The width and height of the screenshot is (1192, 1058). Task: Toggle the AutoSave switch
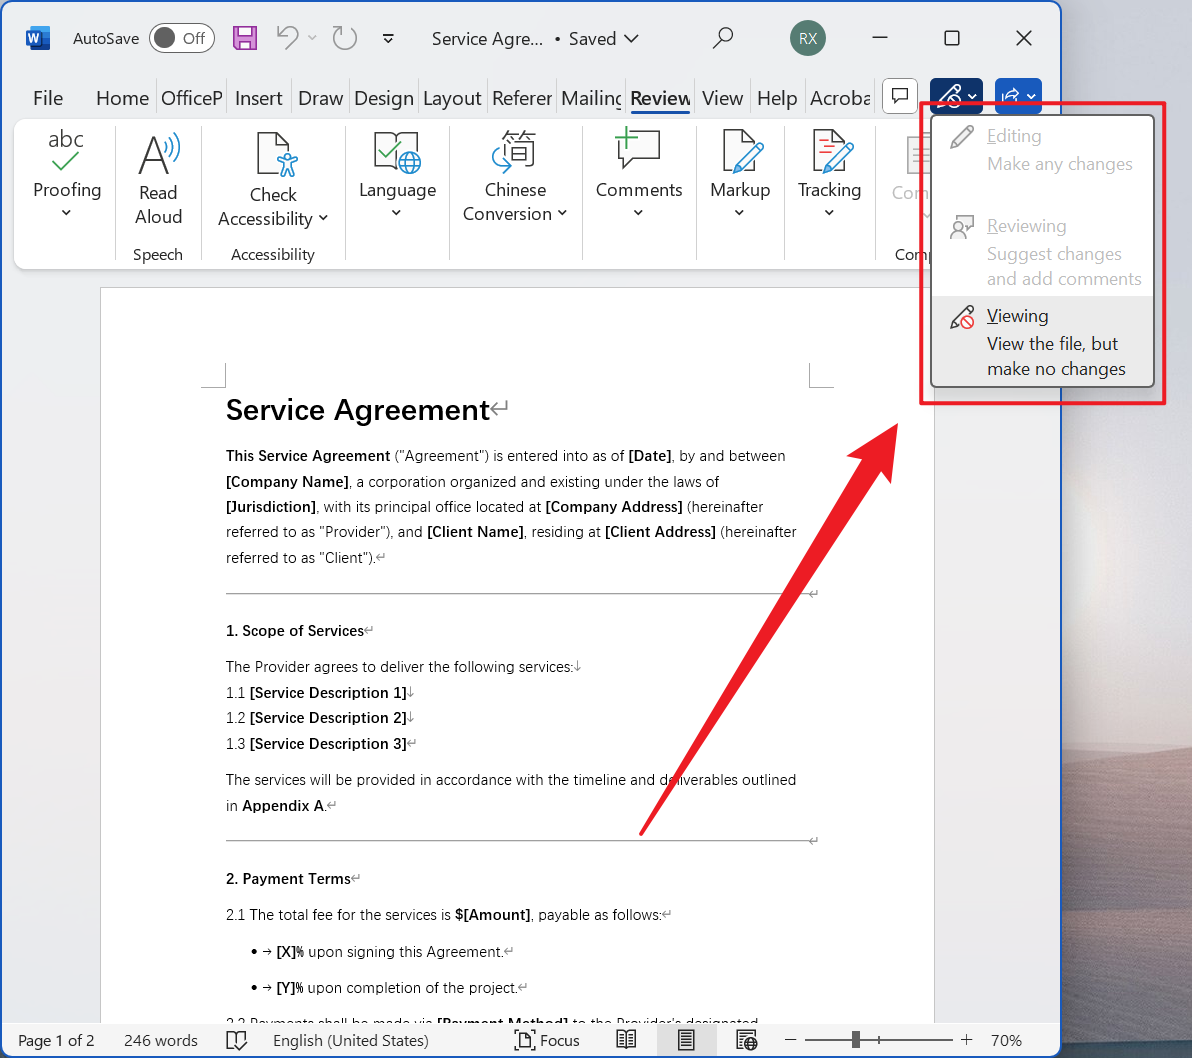coord(181,38)
